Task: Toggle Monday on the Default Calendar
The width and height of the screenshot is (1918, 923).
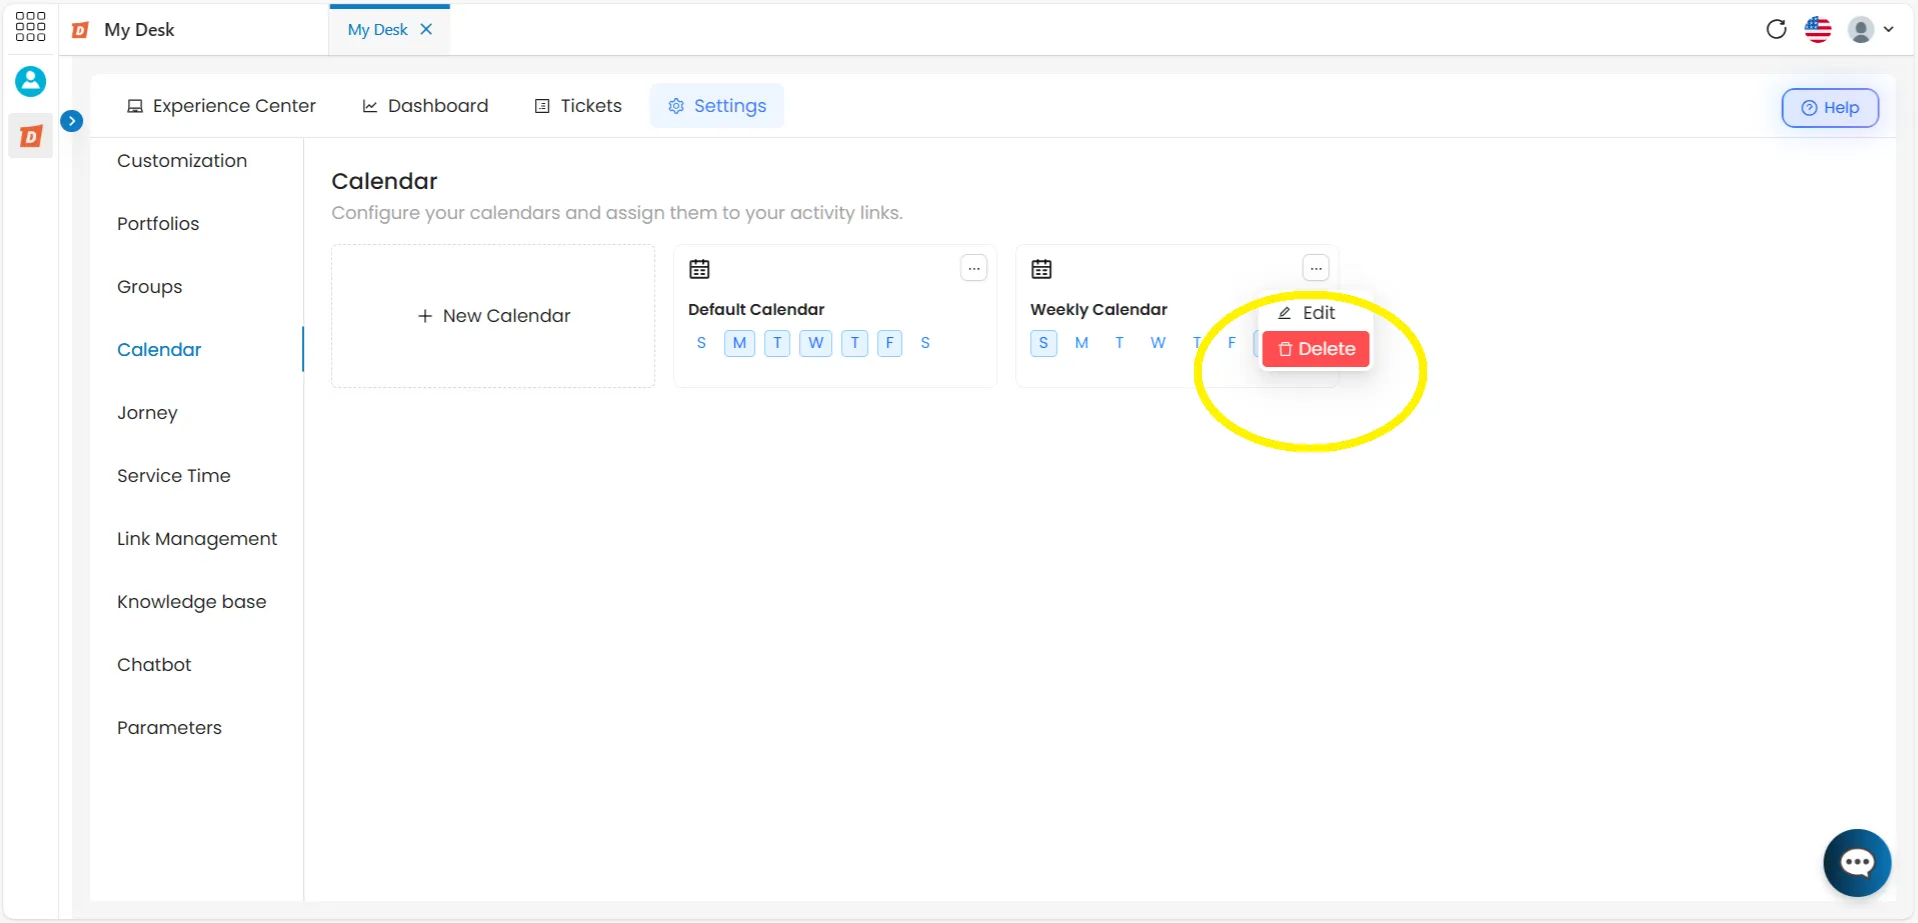Action: click(739, 343)
